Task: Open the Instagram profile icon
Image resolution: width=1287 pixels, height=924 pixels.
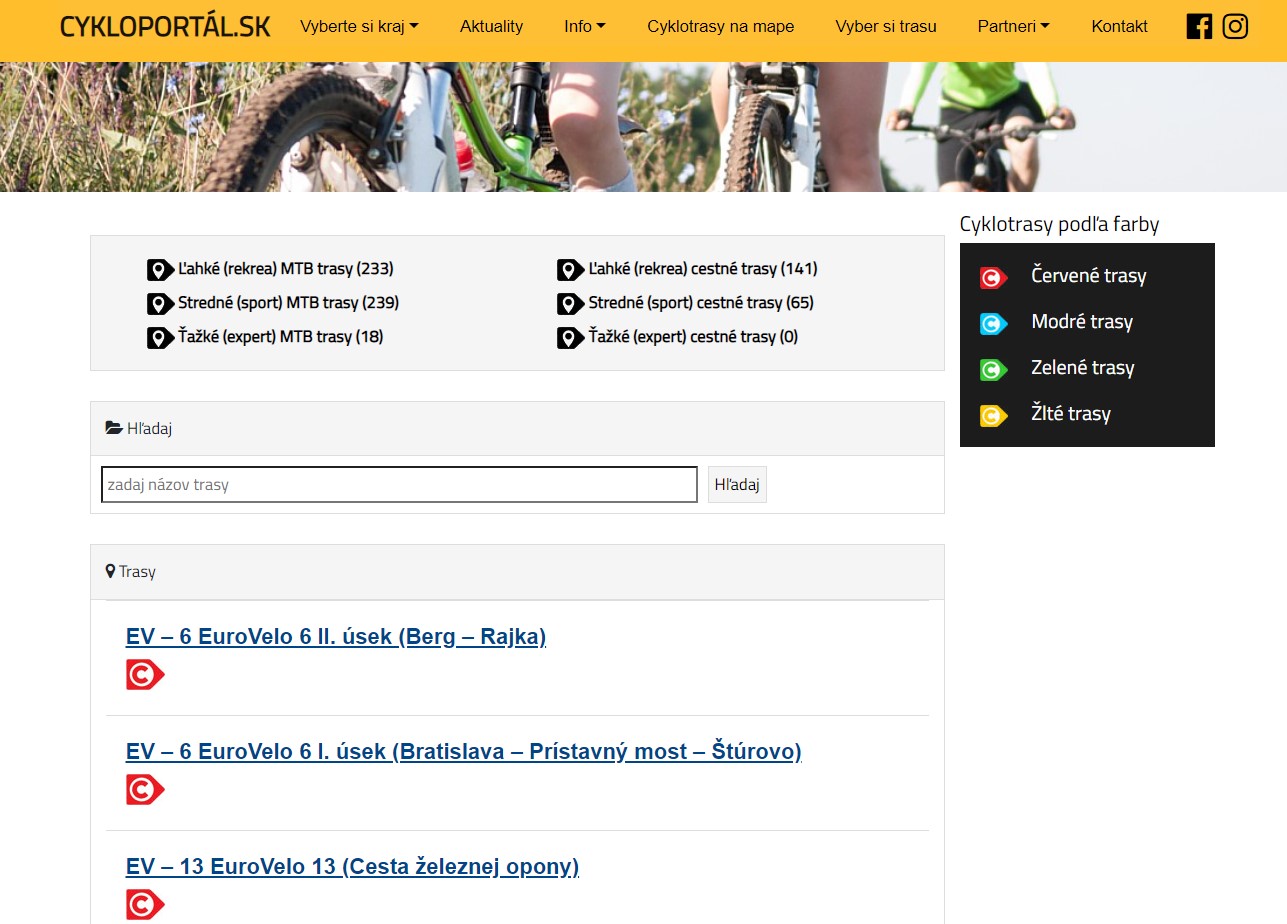Action: [1235, 27]
